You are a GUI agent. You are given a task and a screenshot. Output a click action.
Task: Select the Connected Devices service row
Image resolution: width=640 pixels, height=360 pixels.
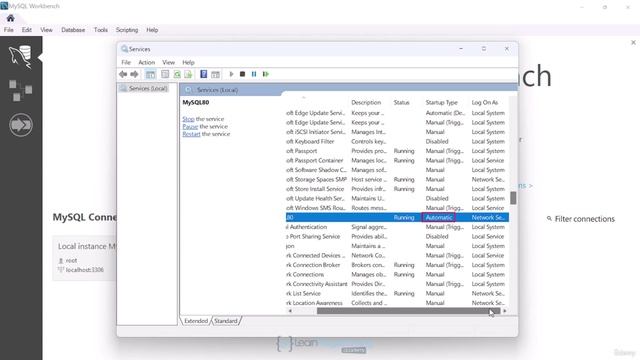click(397, 256)
